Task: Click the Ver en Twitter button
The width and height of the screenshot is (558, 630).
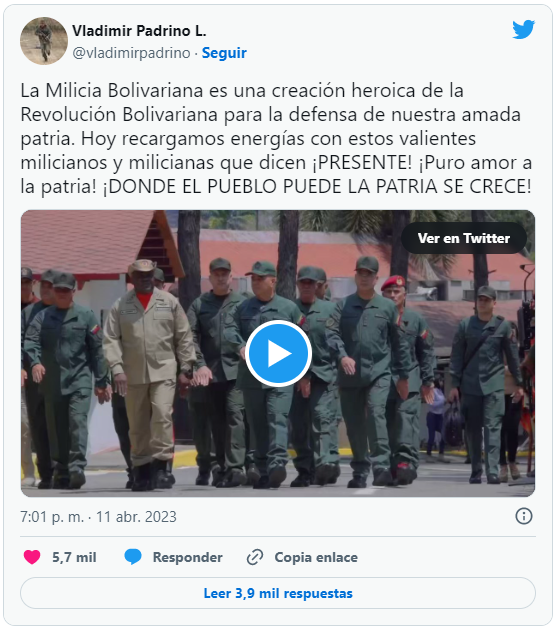Action: 464,238
